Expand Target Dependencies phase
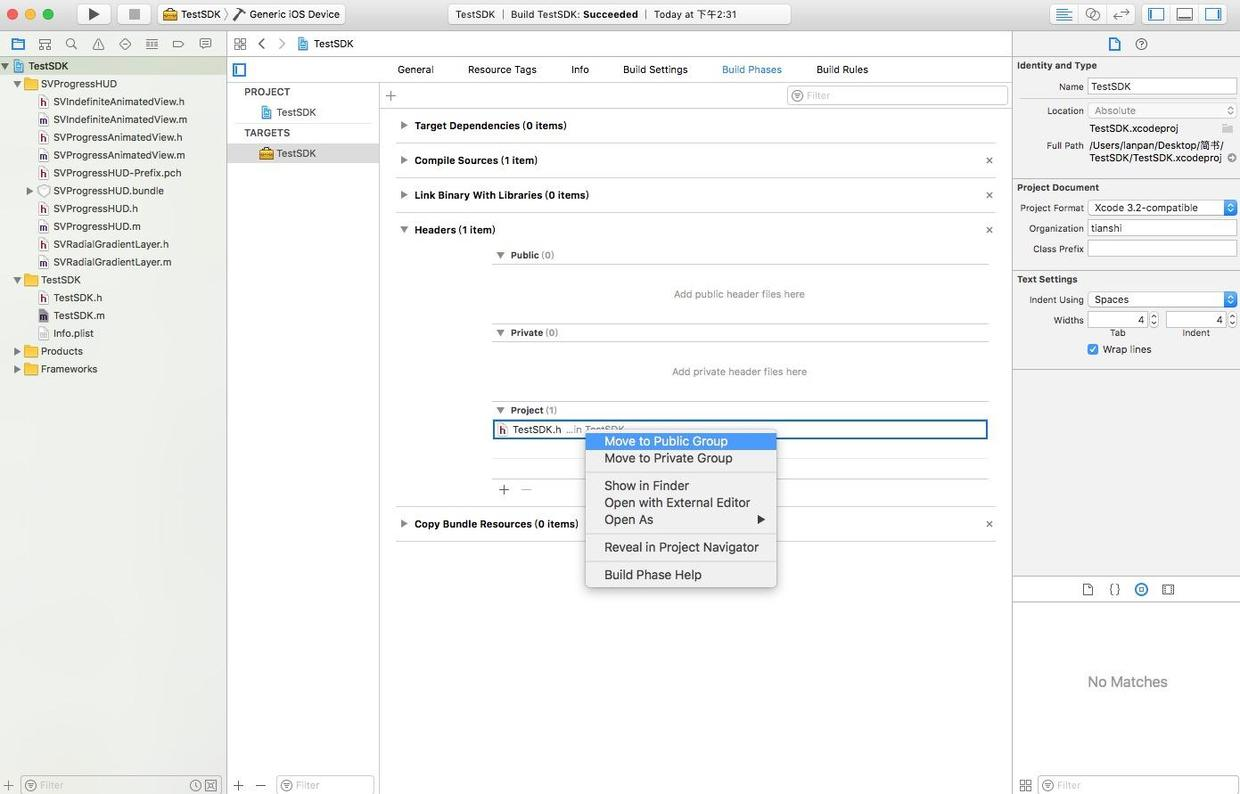 pos(403,126)
